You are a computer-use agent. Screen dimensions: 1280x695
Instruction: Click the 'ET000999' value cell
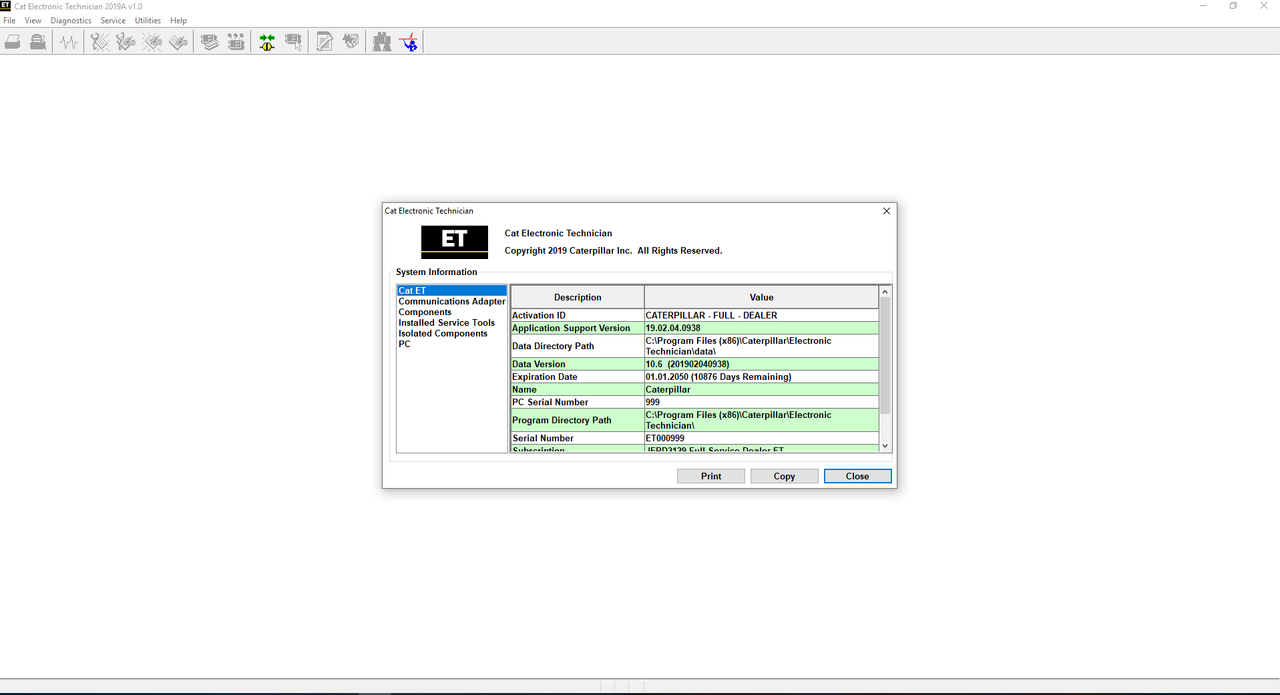761,438
